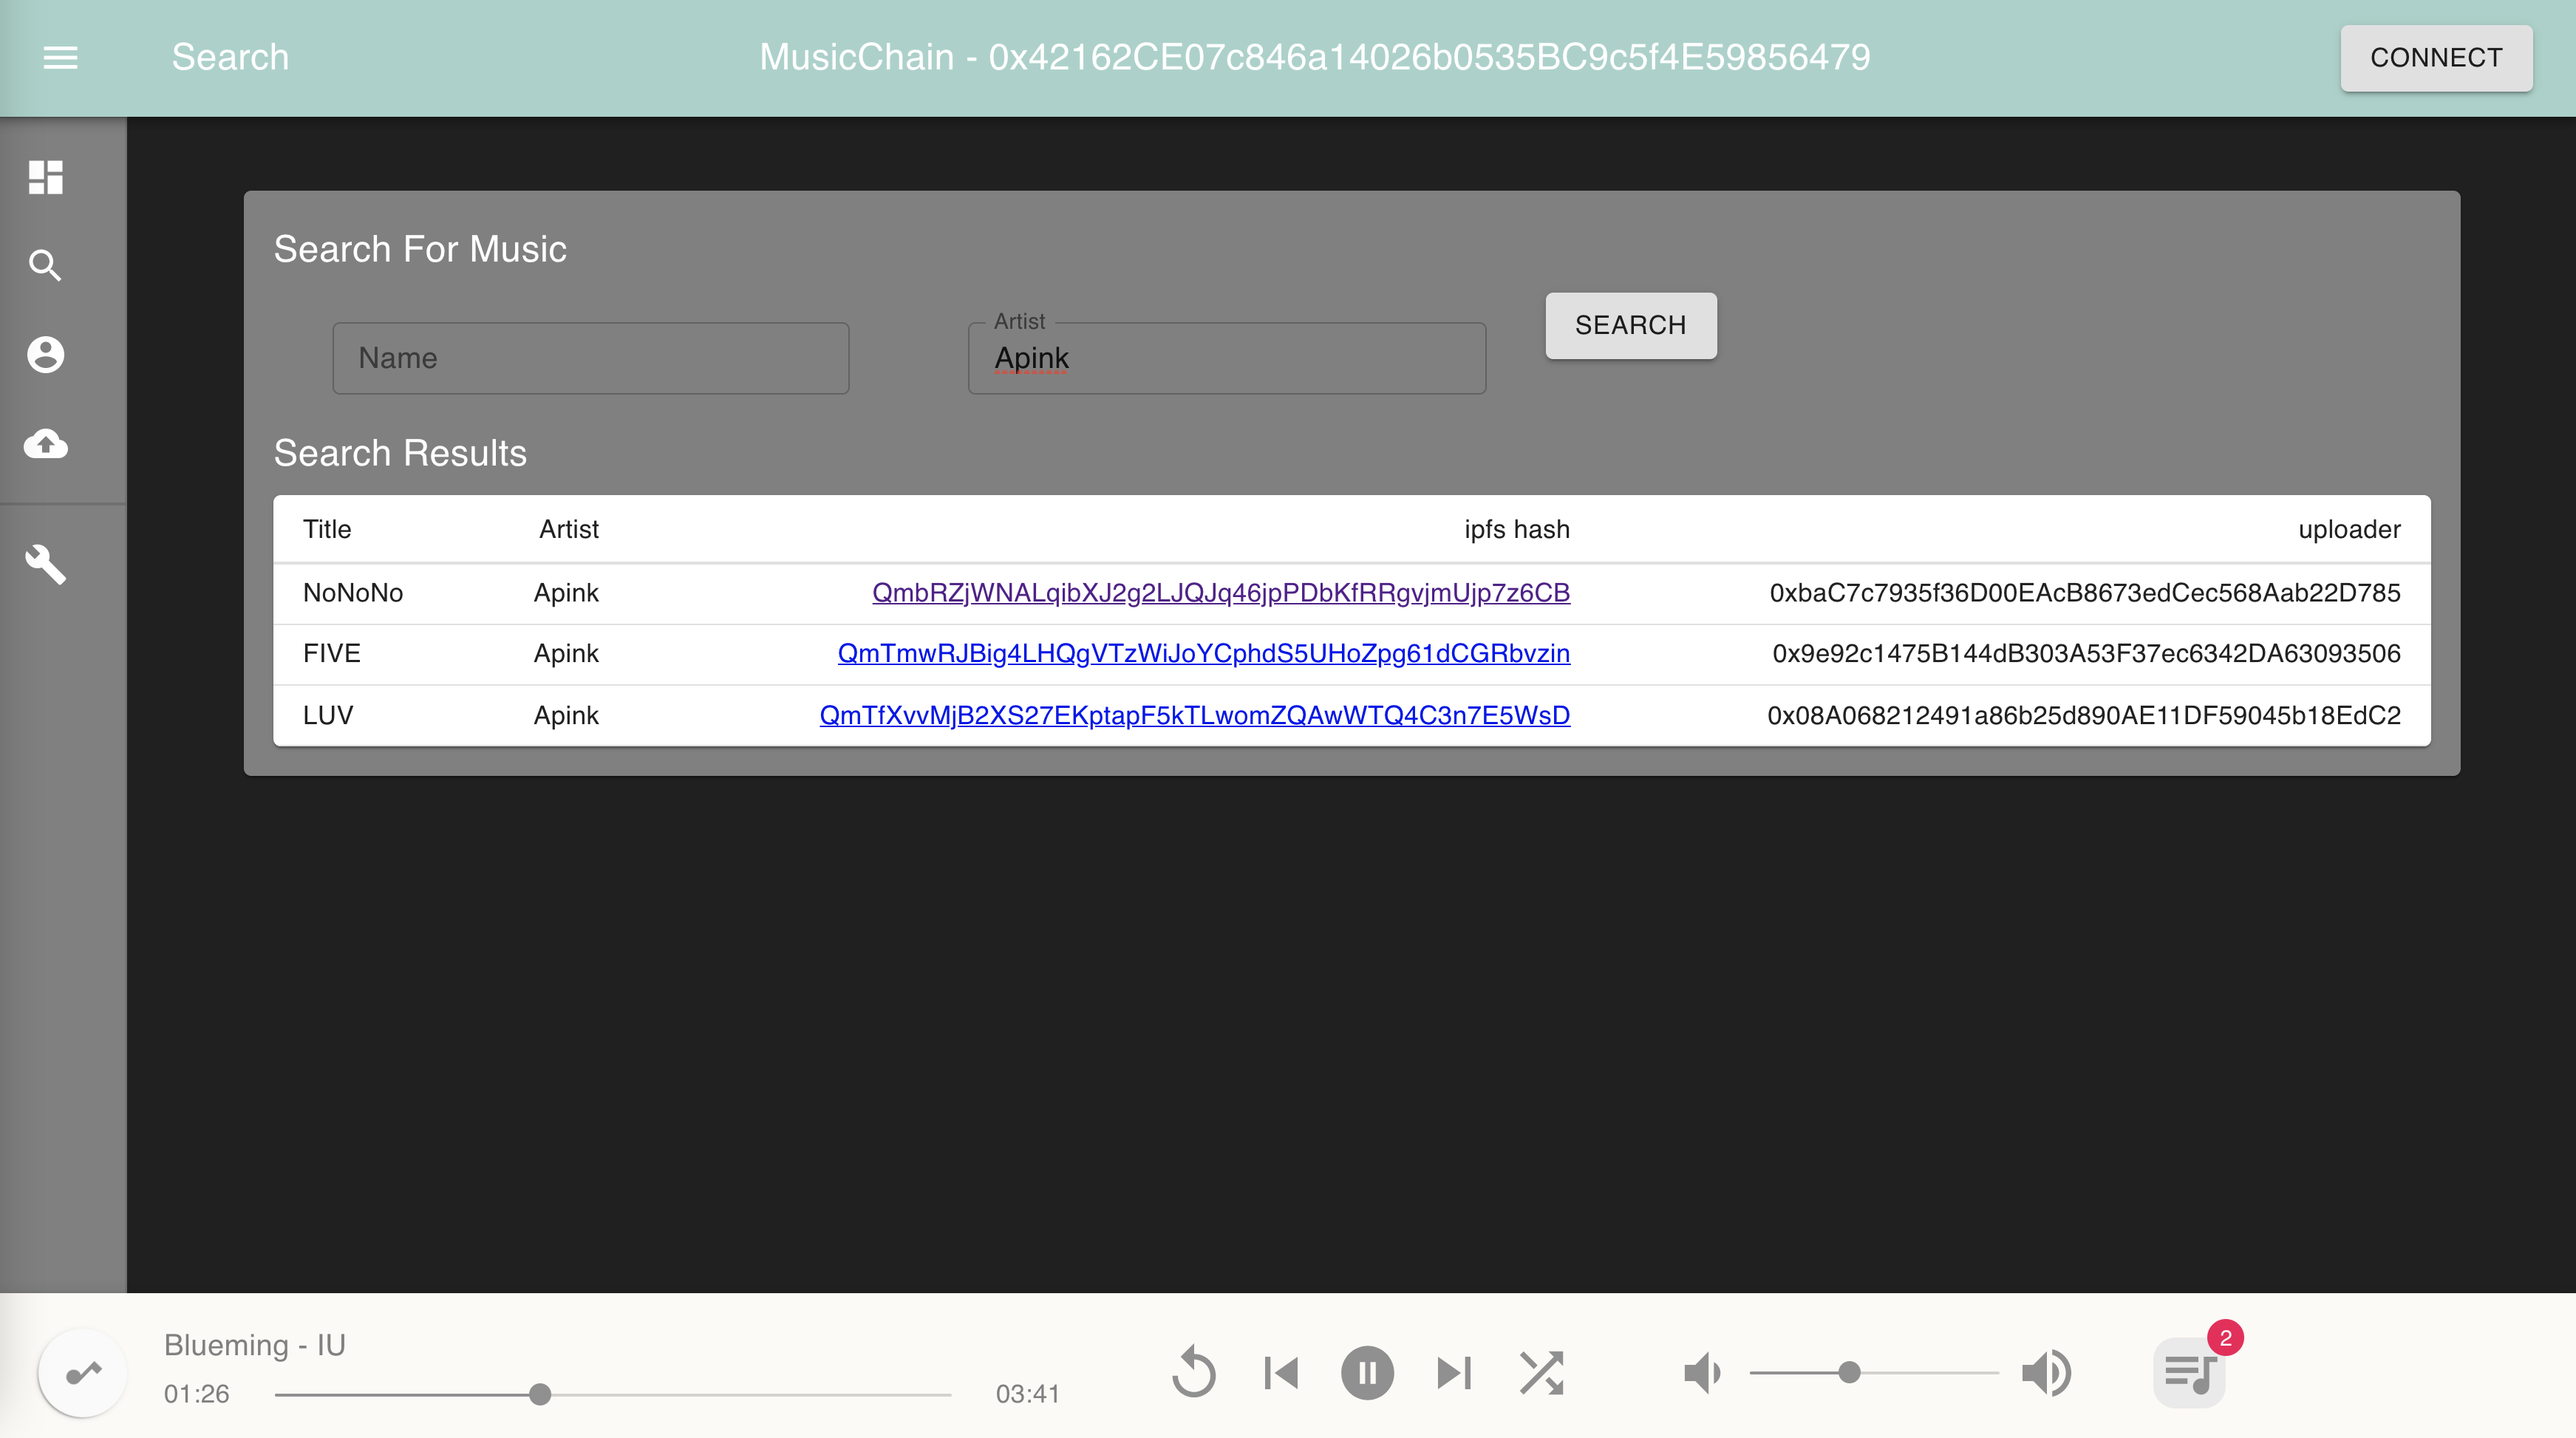This screenshot has height=1438, width=2576.
Task: Toggle shuffle play mode
Action: pyautogui.click(x=1541, y=1372)
